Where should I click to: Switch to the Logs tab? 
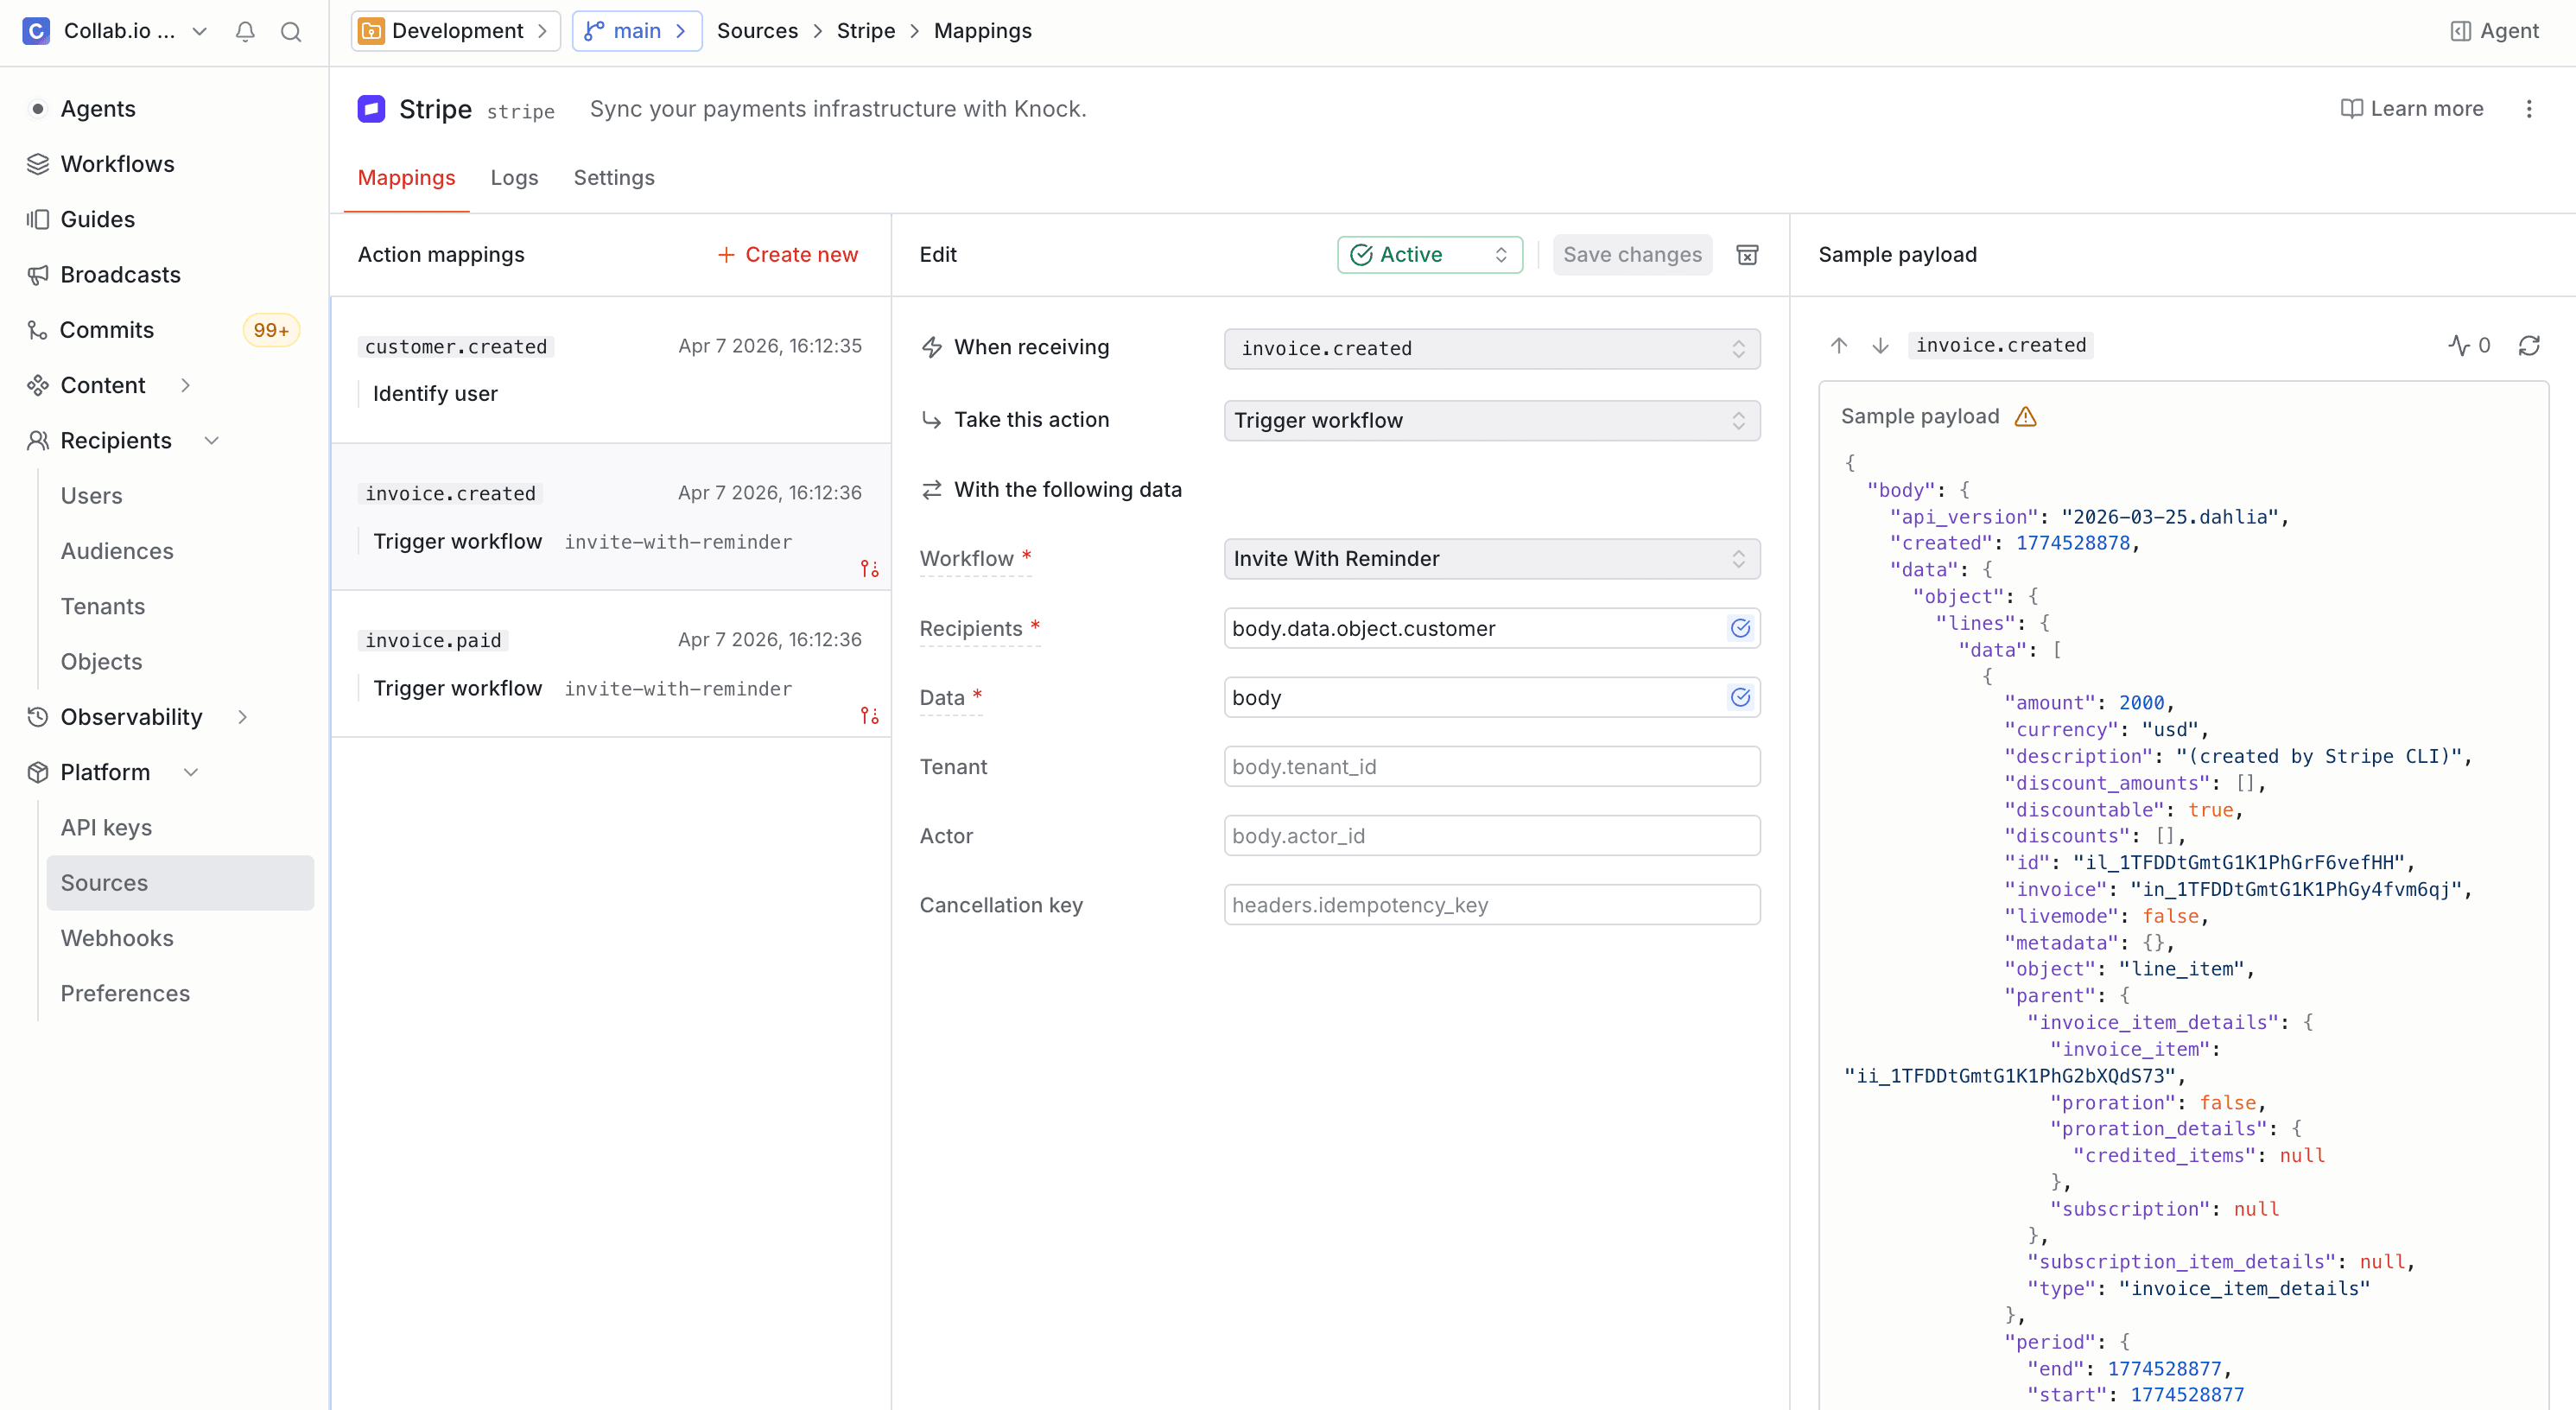(x=514, y=177)
